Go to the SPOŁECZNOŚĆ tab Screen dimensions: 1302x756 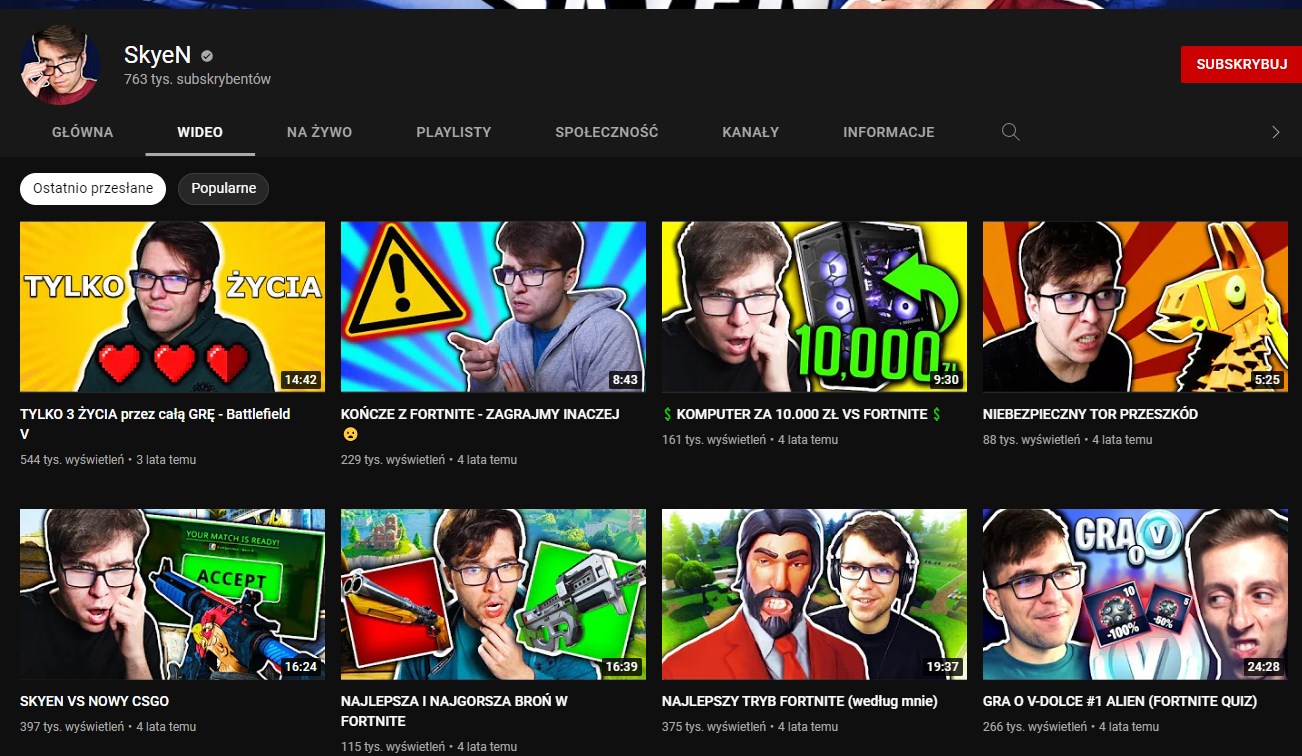pos(607,132)
